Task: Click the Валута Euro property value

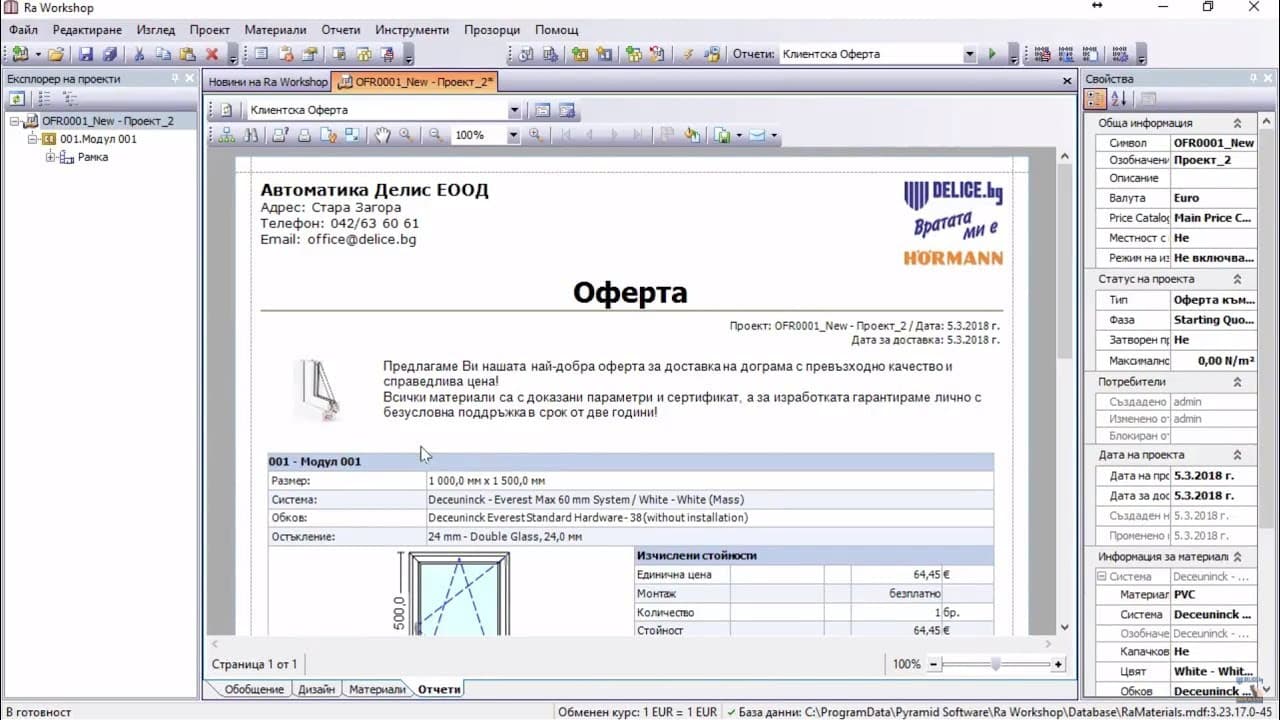Action: [1212, 198]
